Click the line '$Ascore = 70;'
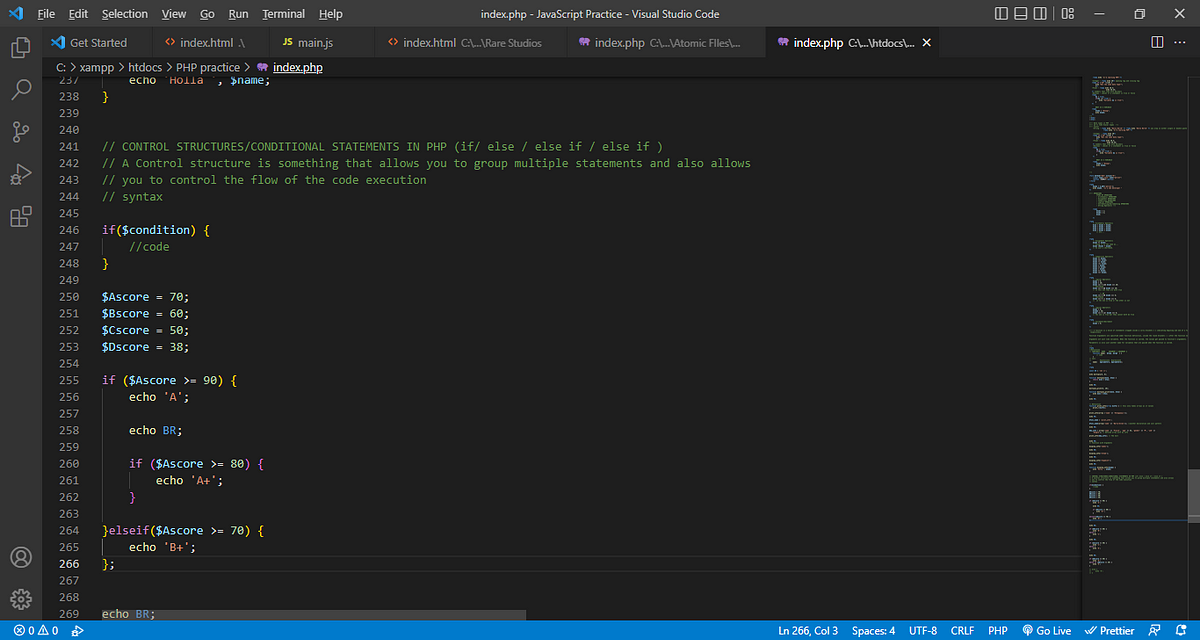Image resolution: width=1200 pixels, height=640 pixels. pos(145,297)
